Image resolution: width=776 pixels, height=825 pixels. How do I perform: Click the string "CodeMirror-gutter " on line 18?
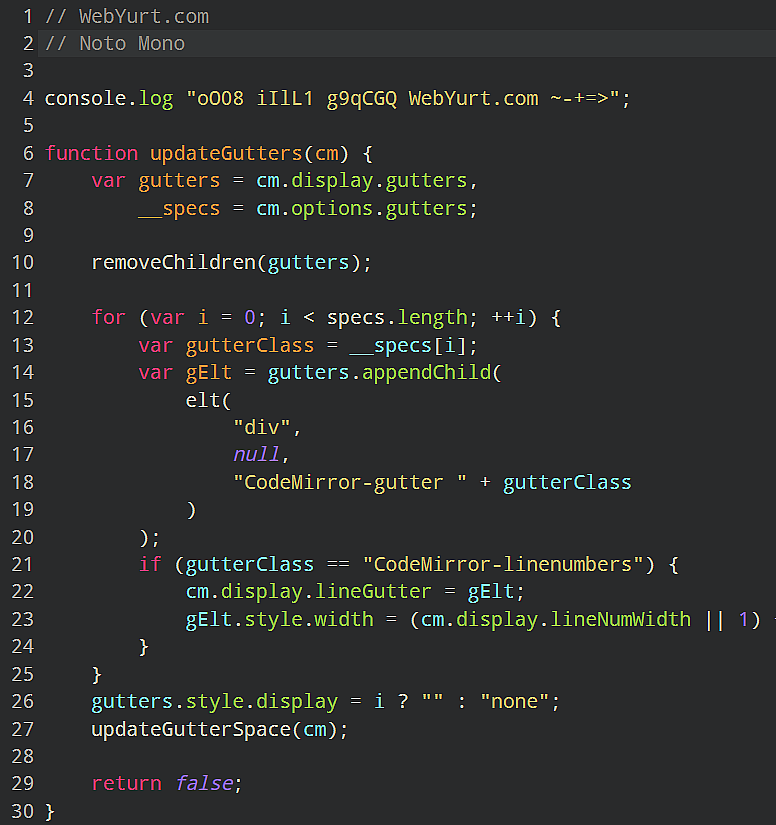[x=350, y=482]
